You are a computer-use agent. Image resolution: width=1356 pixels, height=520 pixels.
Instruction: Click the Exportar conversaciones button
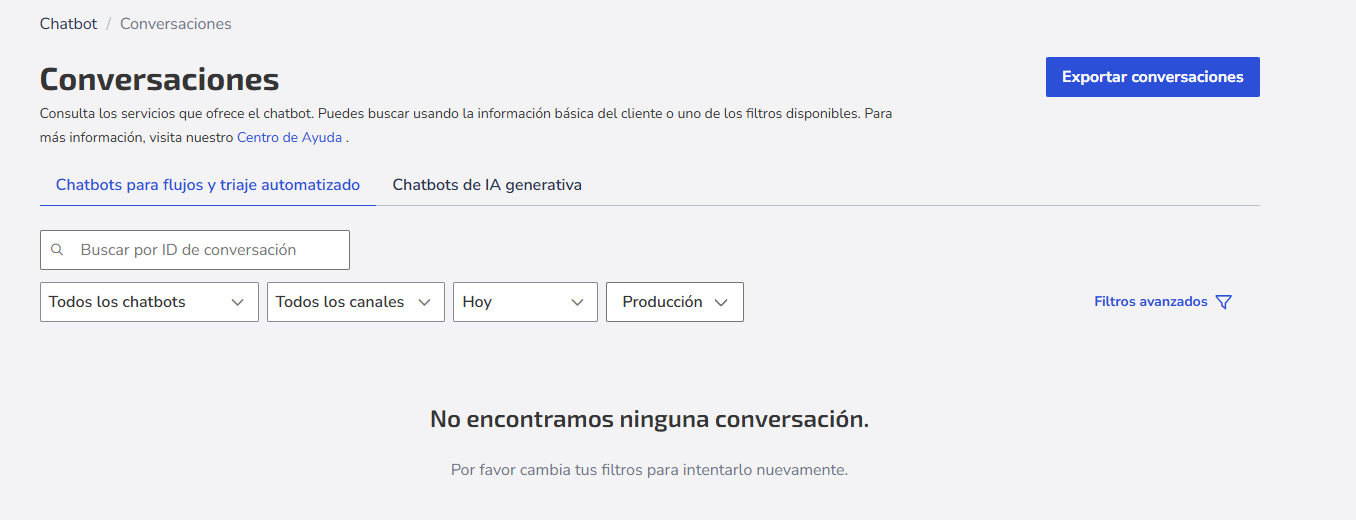pos(1153,77)
